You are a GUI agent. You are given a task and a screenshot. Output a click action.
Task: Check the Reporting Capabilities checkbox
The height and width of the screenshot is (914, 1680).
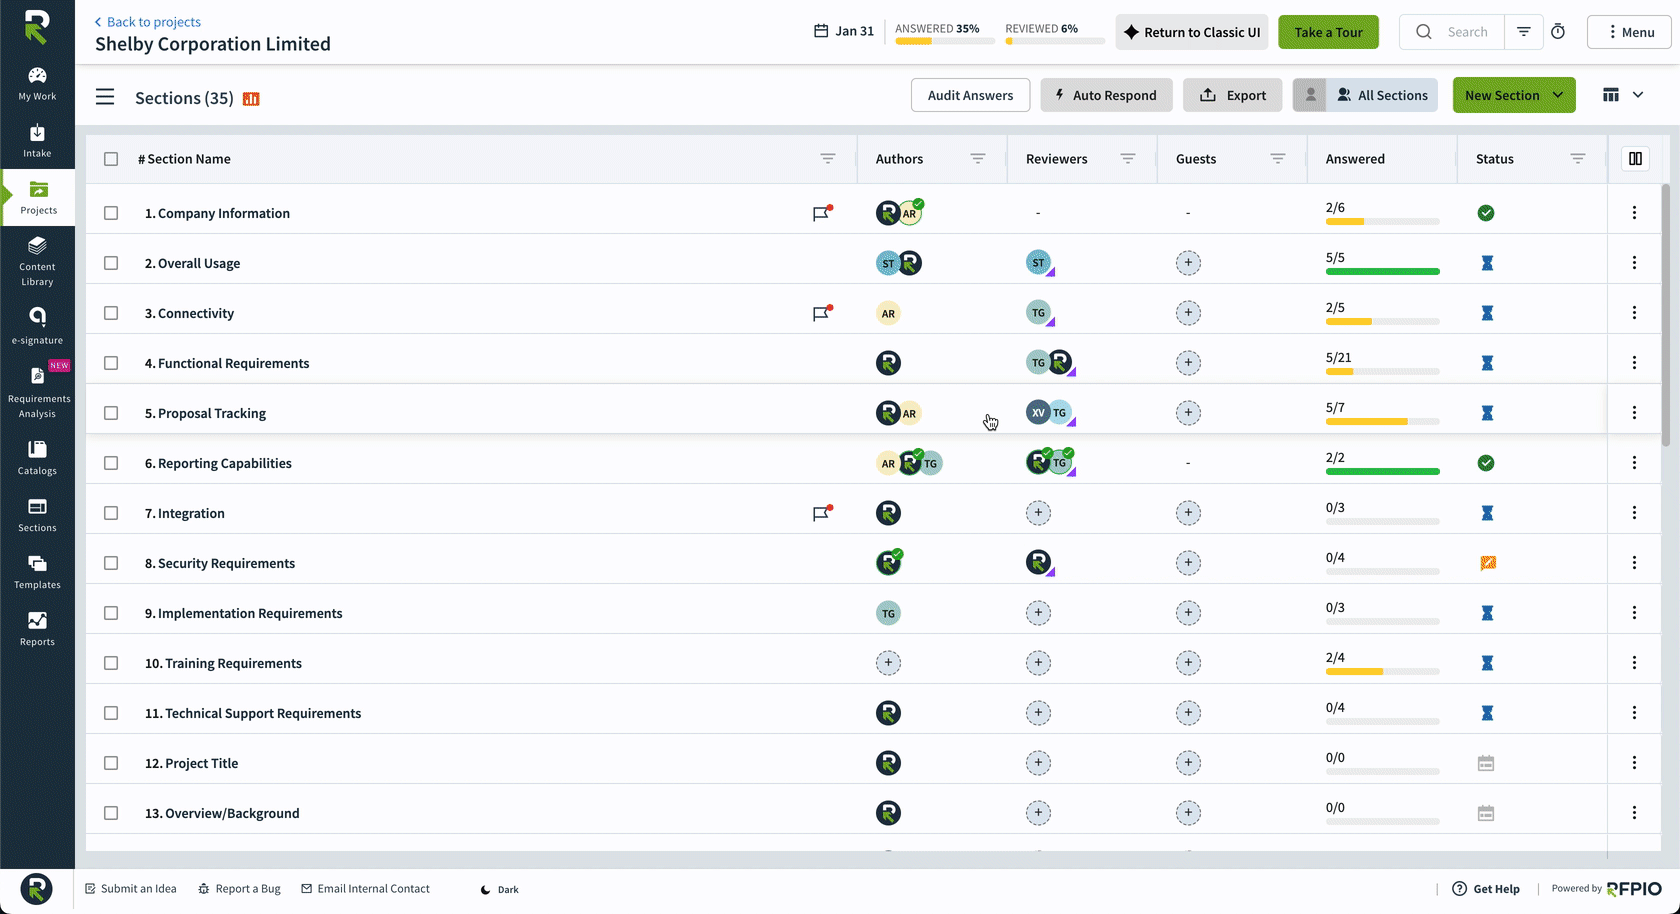click(x=111, y=463)
